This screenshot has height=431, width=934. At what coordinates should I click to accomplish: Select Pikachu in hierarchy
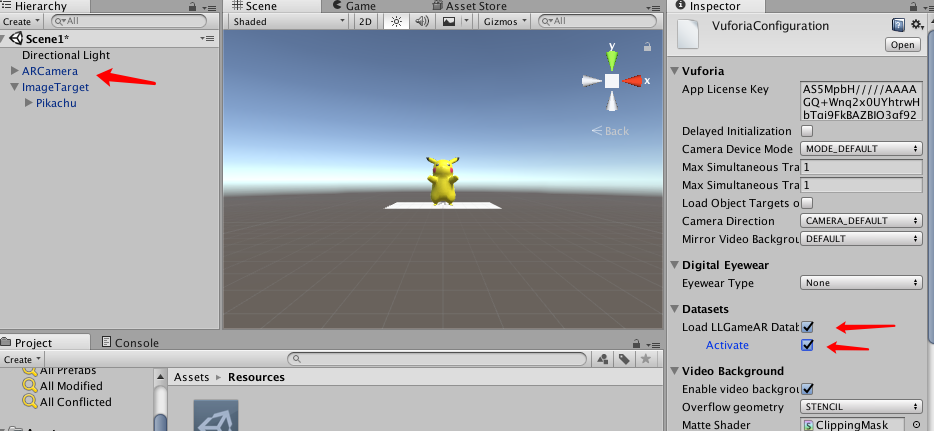pyautogui.click(x=56, y=103)
